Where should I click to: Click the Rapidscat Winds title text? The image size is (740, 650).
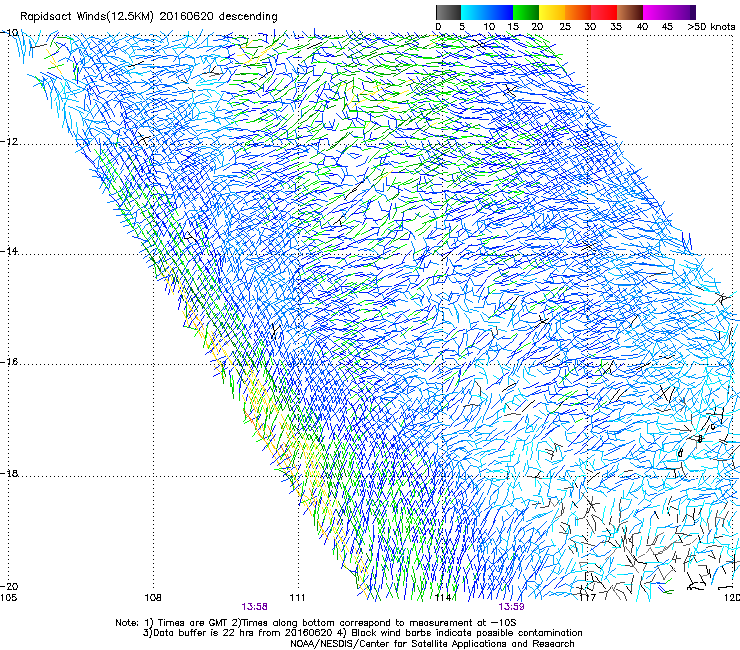pos(149,16)
